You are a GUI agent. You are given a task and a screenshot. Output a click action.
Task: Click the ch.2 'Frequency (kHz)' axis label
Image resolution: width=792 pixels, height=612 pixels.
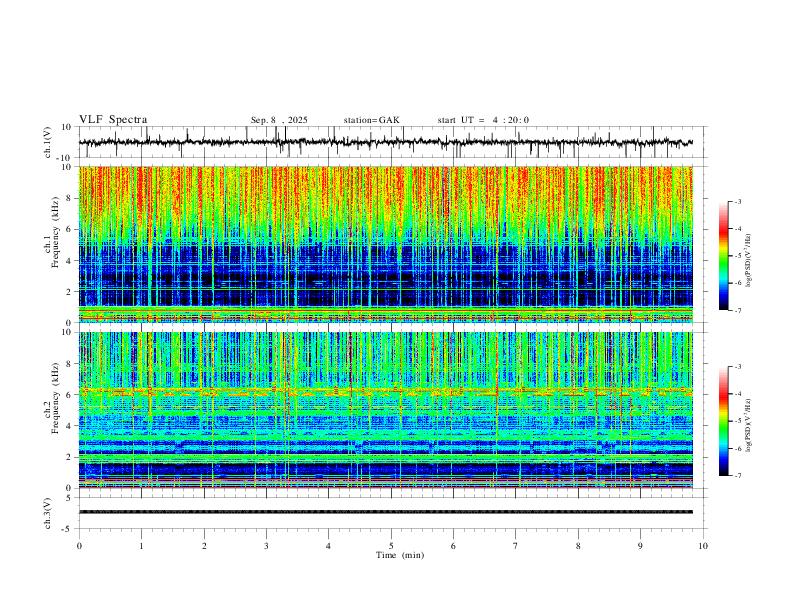[x=56, y=398]
